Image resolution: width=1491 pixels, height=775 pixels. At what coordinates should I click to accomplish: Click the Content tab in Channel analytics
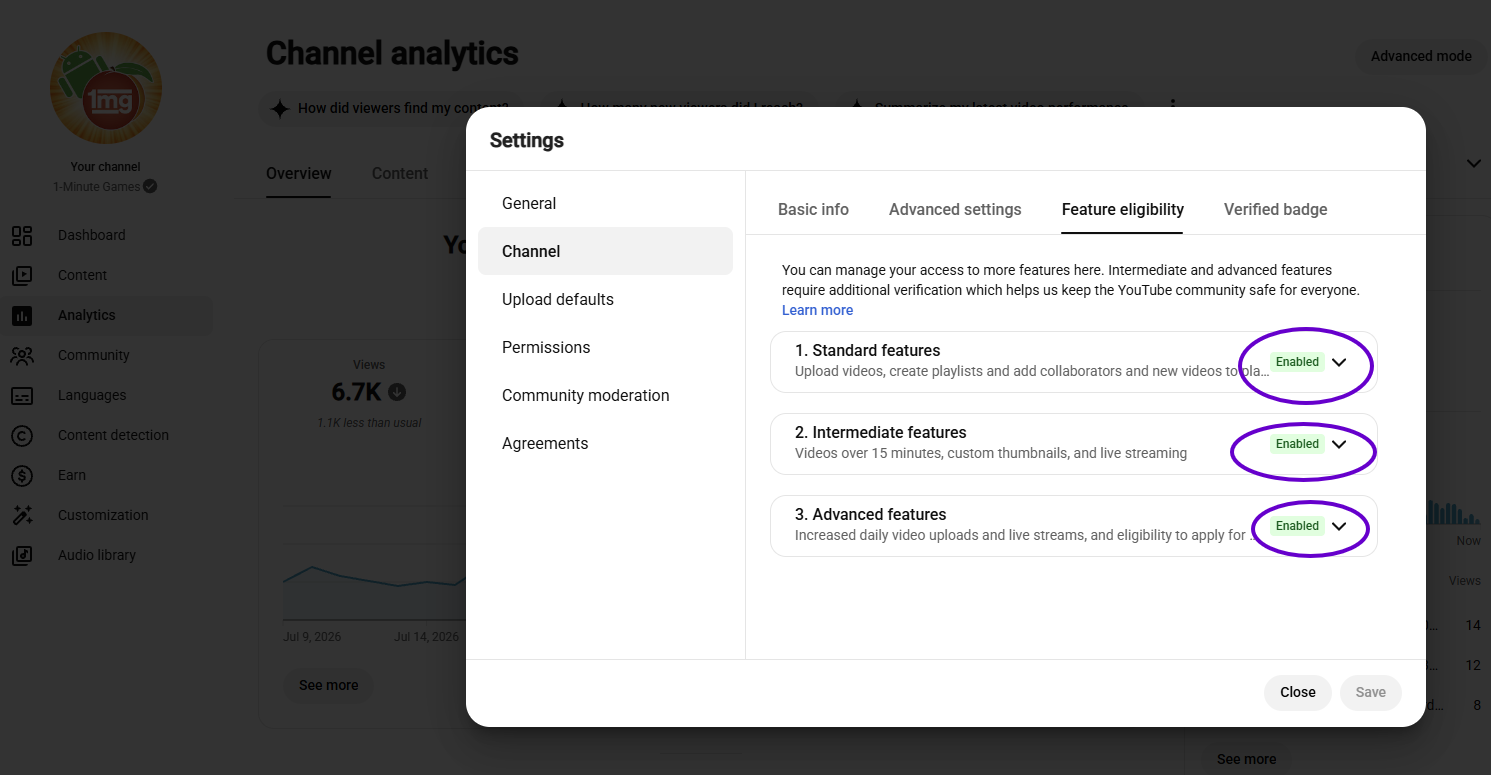click(x=400, y=173)
